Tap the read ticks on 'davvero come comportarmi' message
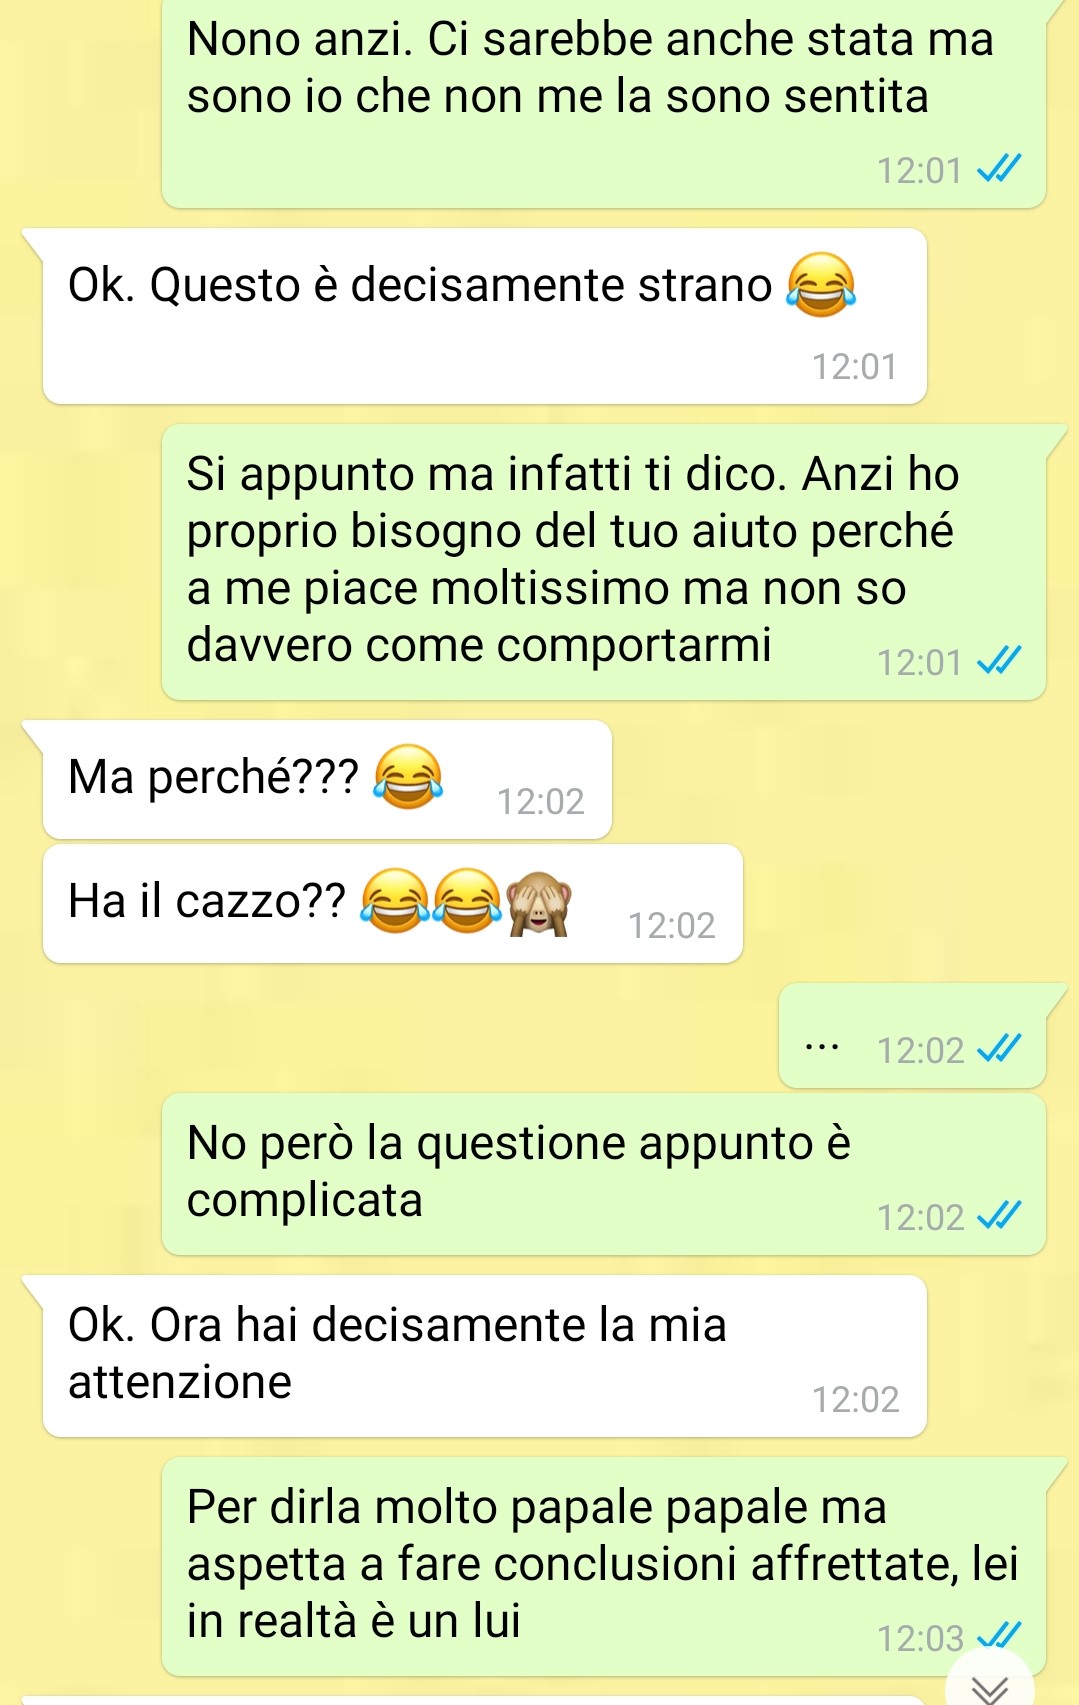1079x1705 pixels. [x=999, y=660]
